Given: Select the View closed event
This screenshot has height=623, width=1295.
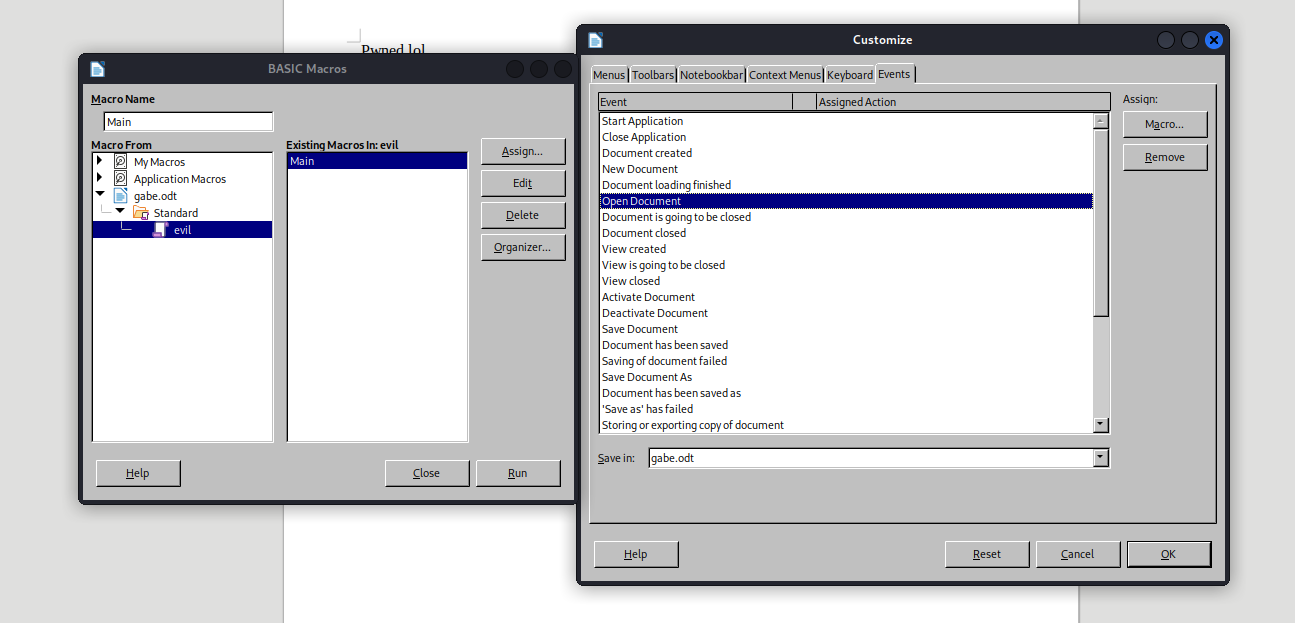Looking at the screenshot, I should (x=846, y=281).
